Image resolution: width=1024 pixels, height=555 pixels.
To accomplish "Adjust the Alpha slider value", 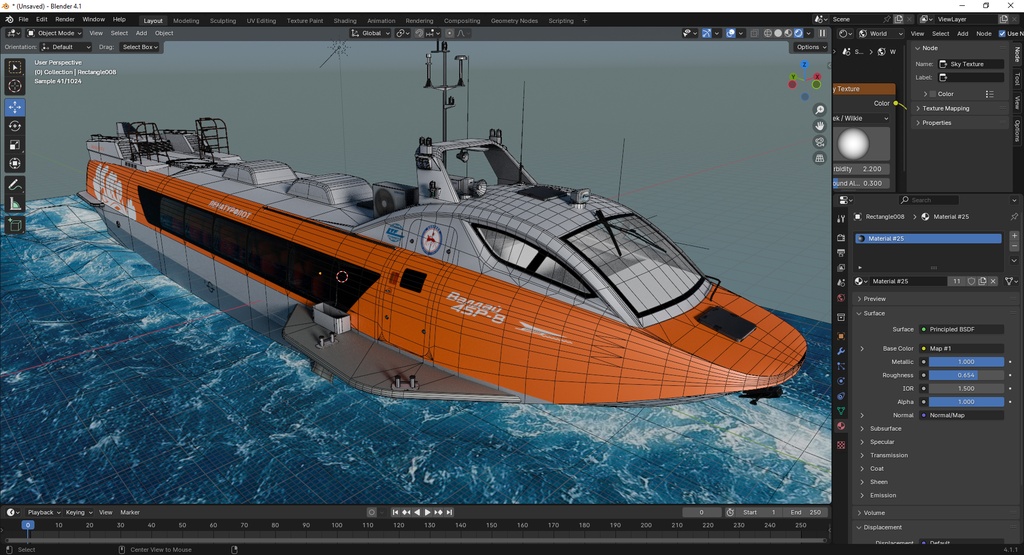I will (x=966, y=402).
